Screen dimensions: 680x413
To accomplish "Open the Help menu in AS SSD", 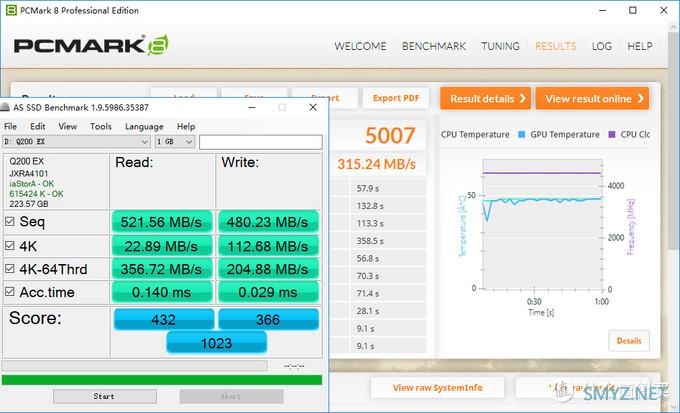I will [x=186, y=127].
